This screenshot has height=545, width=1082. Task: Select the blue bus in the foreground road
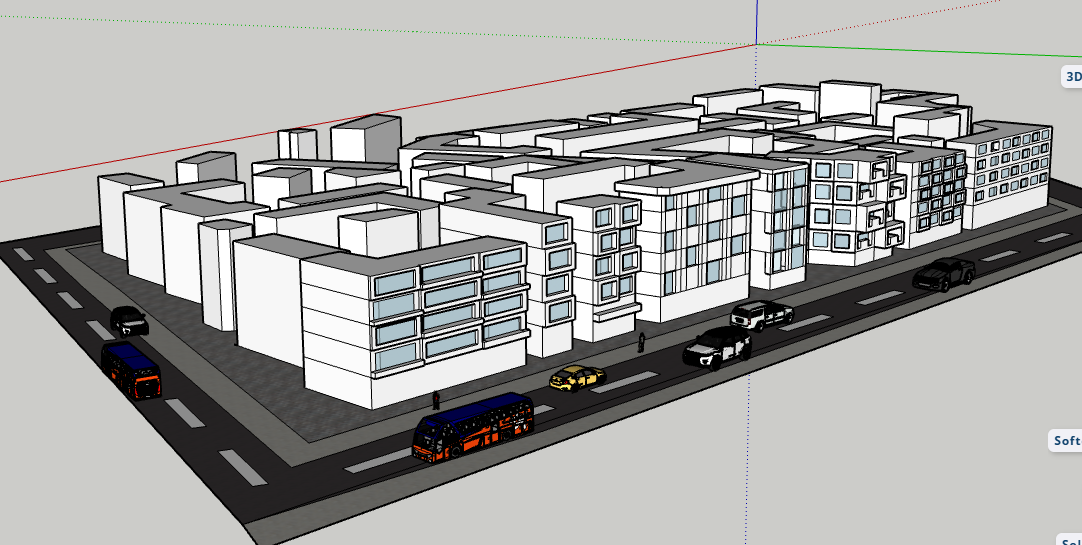click(x=474, y=426)
